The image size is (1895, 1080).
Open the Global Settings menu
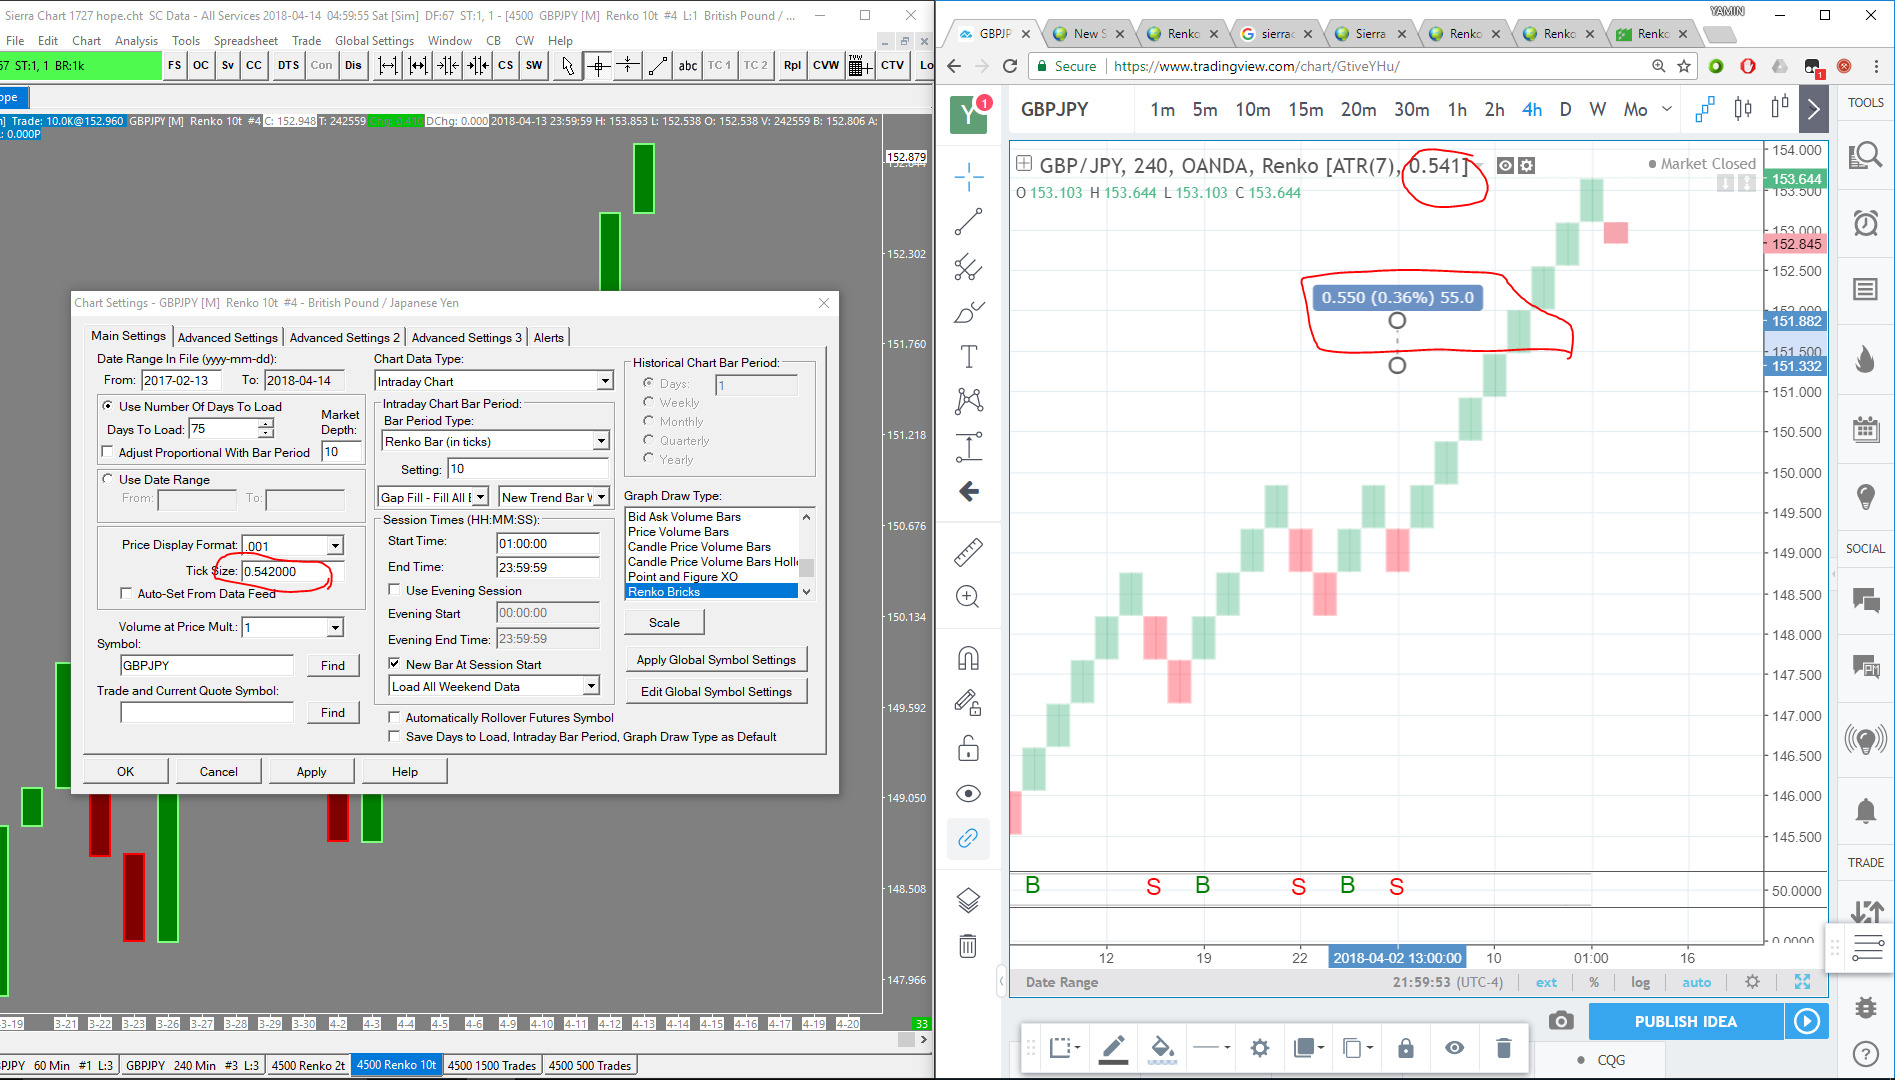374,41
